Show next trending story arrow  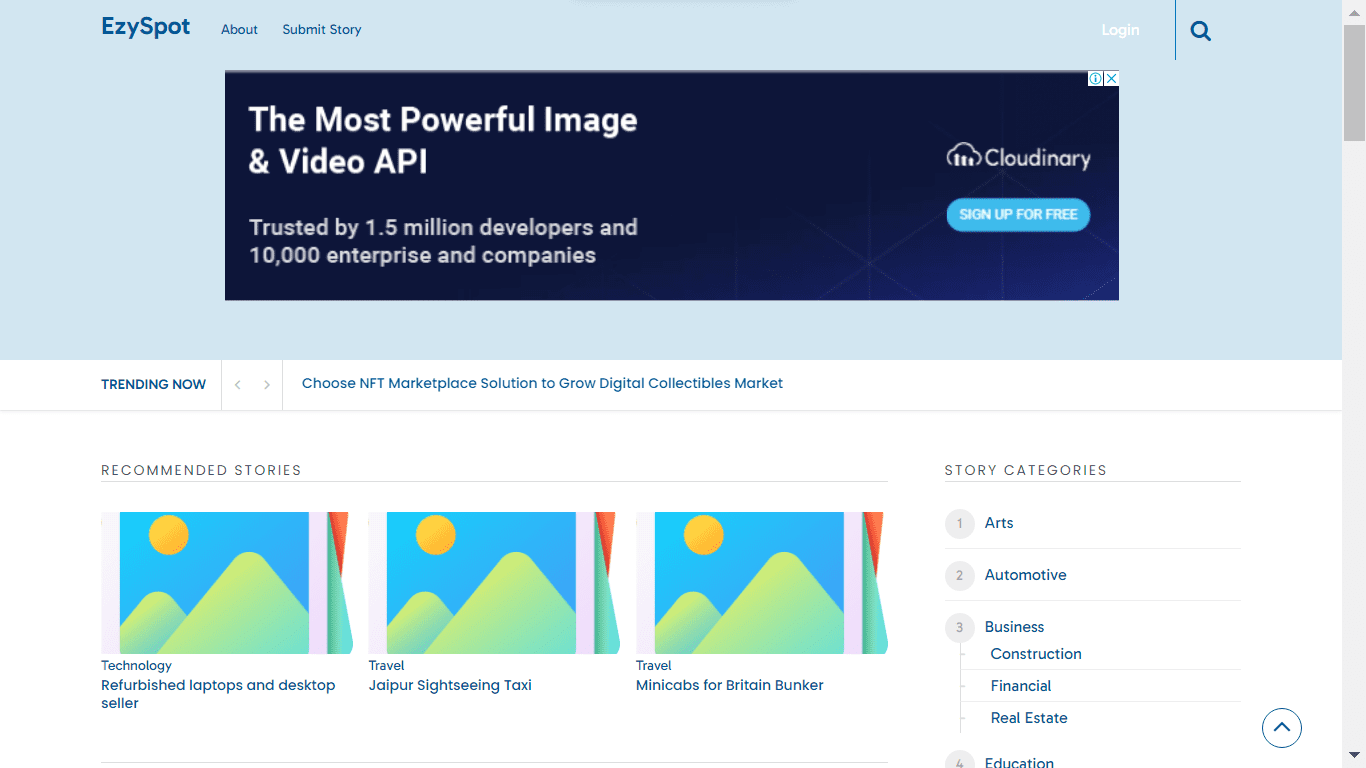click(x=267, y=385)
